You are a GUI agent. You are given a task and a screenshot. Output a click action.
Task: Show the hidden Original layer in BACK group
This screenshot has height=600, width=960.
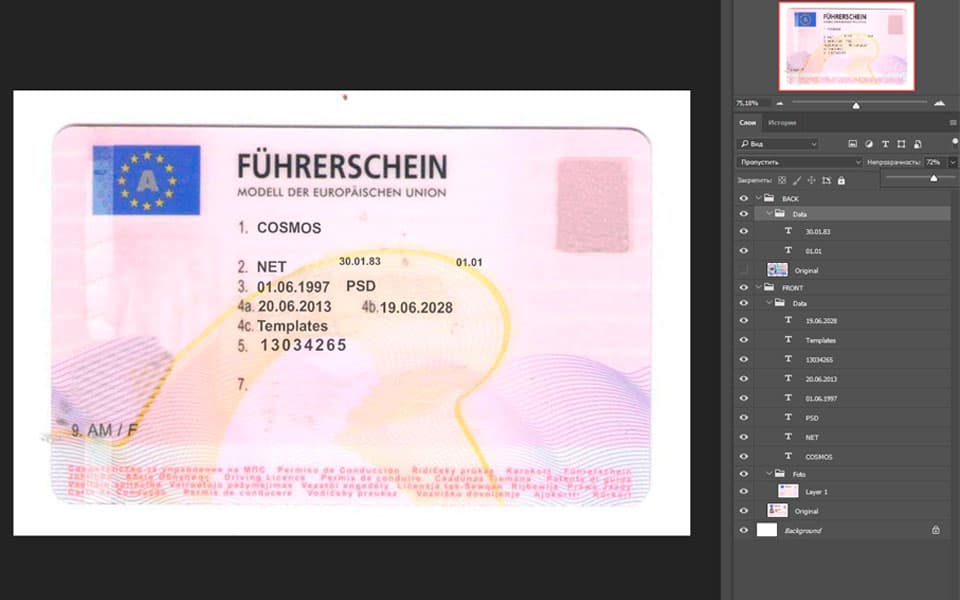743,270
